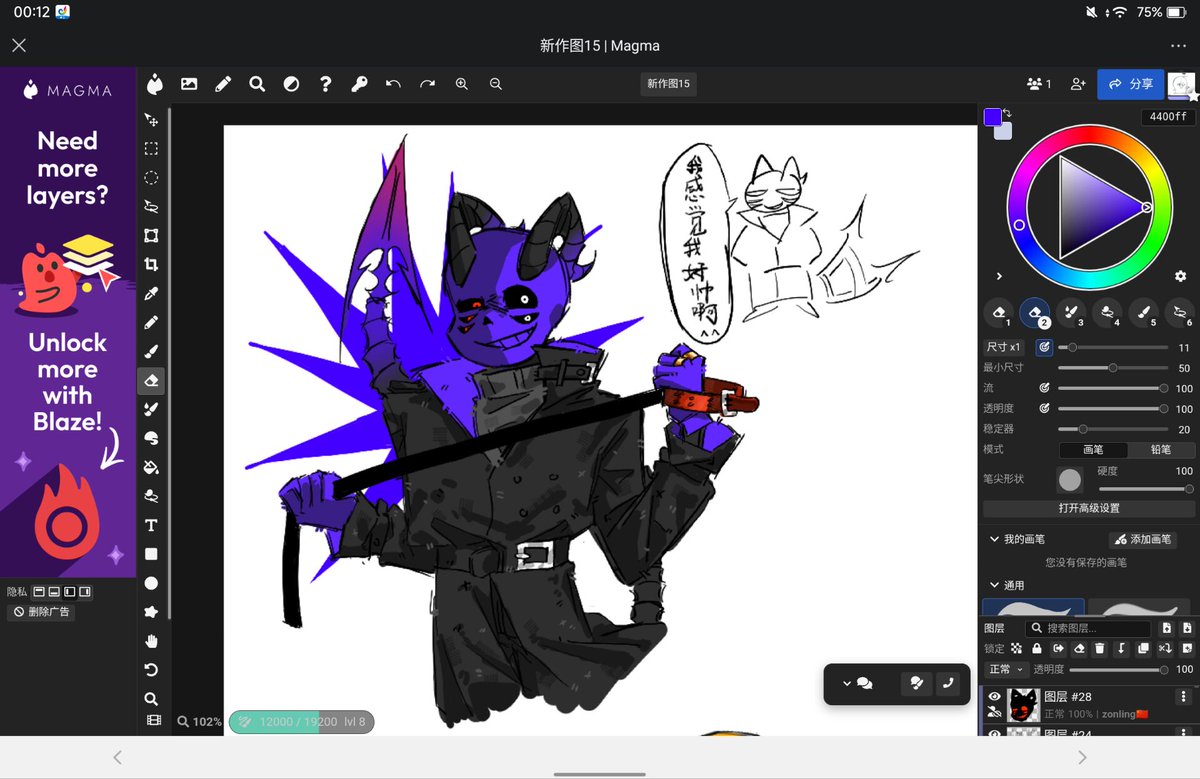
Task: Expand the chat popup chevron
Action: pos(847,684)
